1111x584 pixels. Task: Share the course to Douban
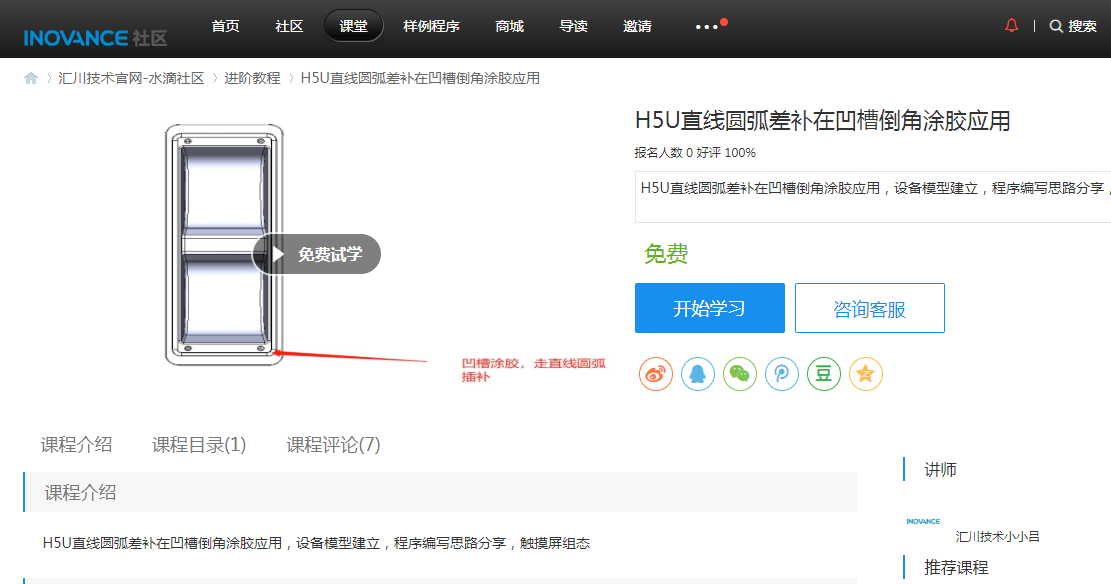[824, 373]
